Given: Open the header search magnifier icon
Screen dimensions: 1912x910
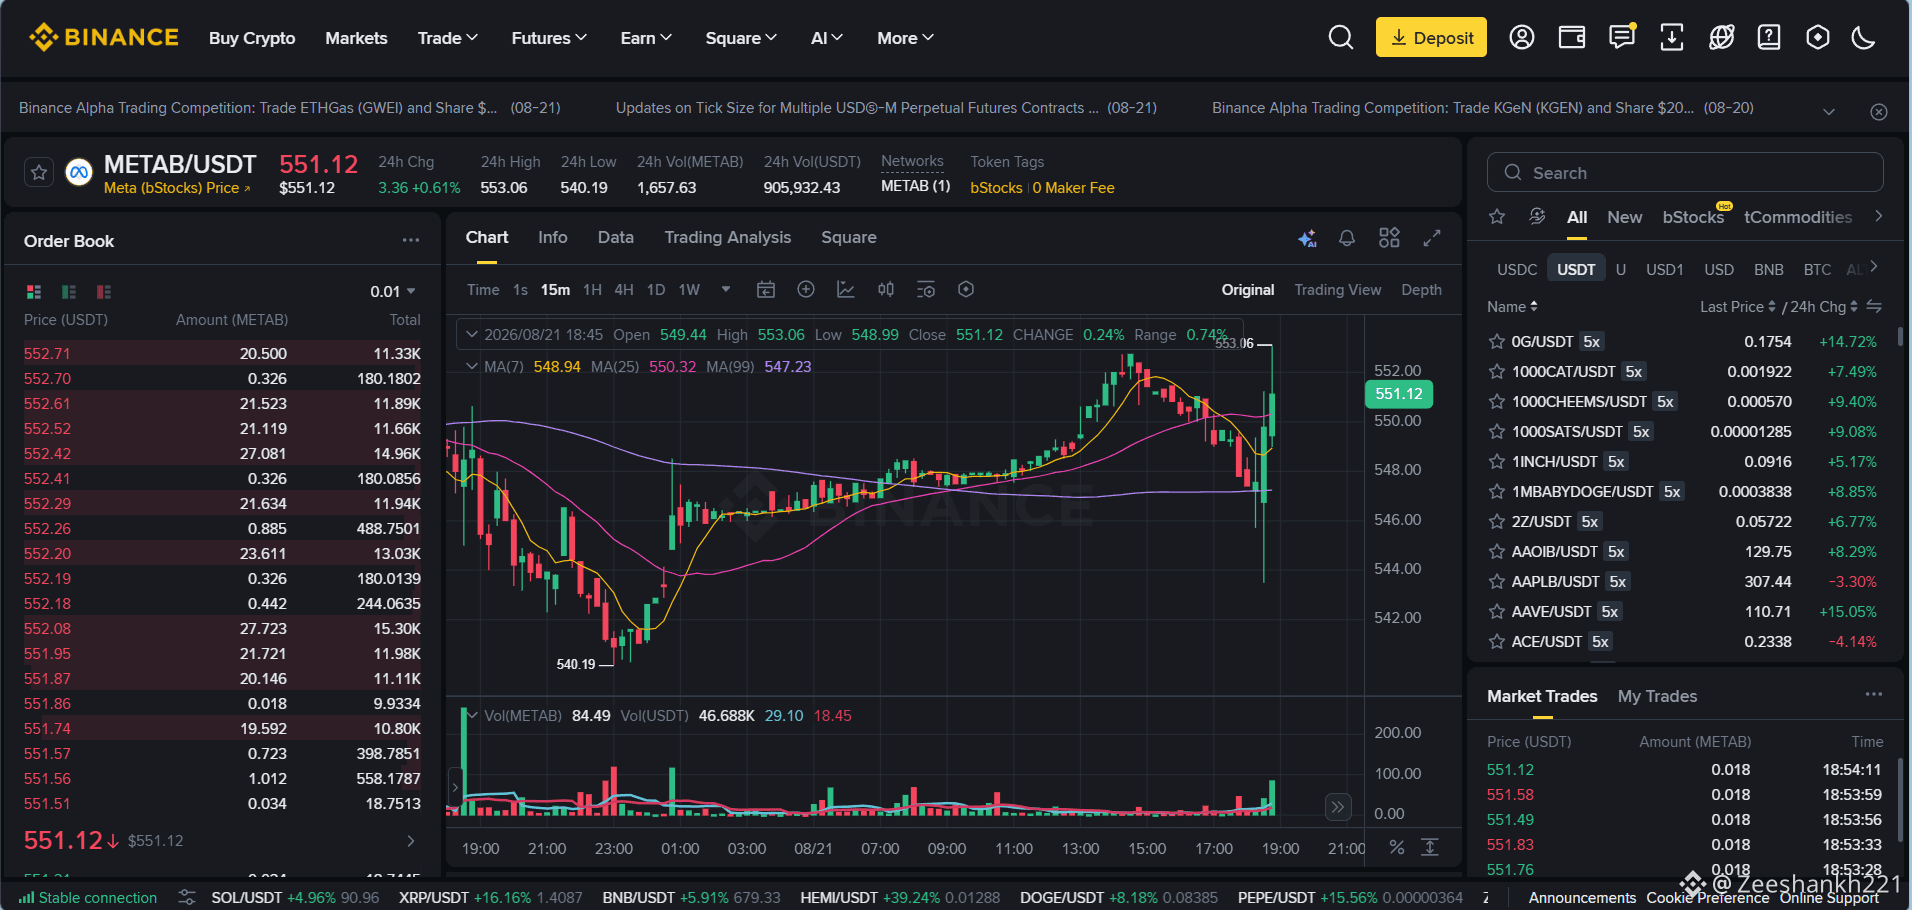Looking at the screenshot, I should [1341, 38].
